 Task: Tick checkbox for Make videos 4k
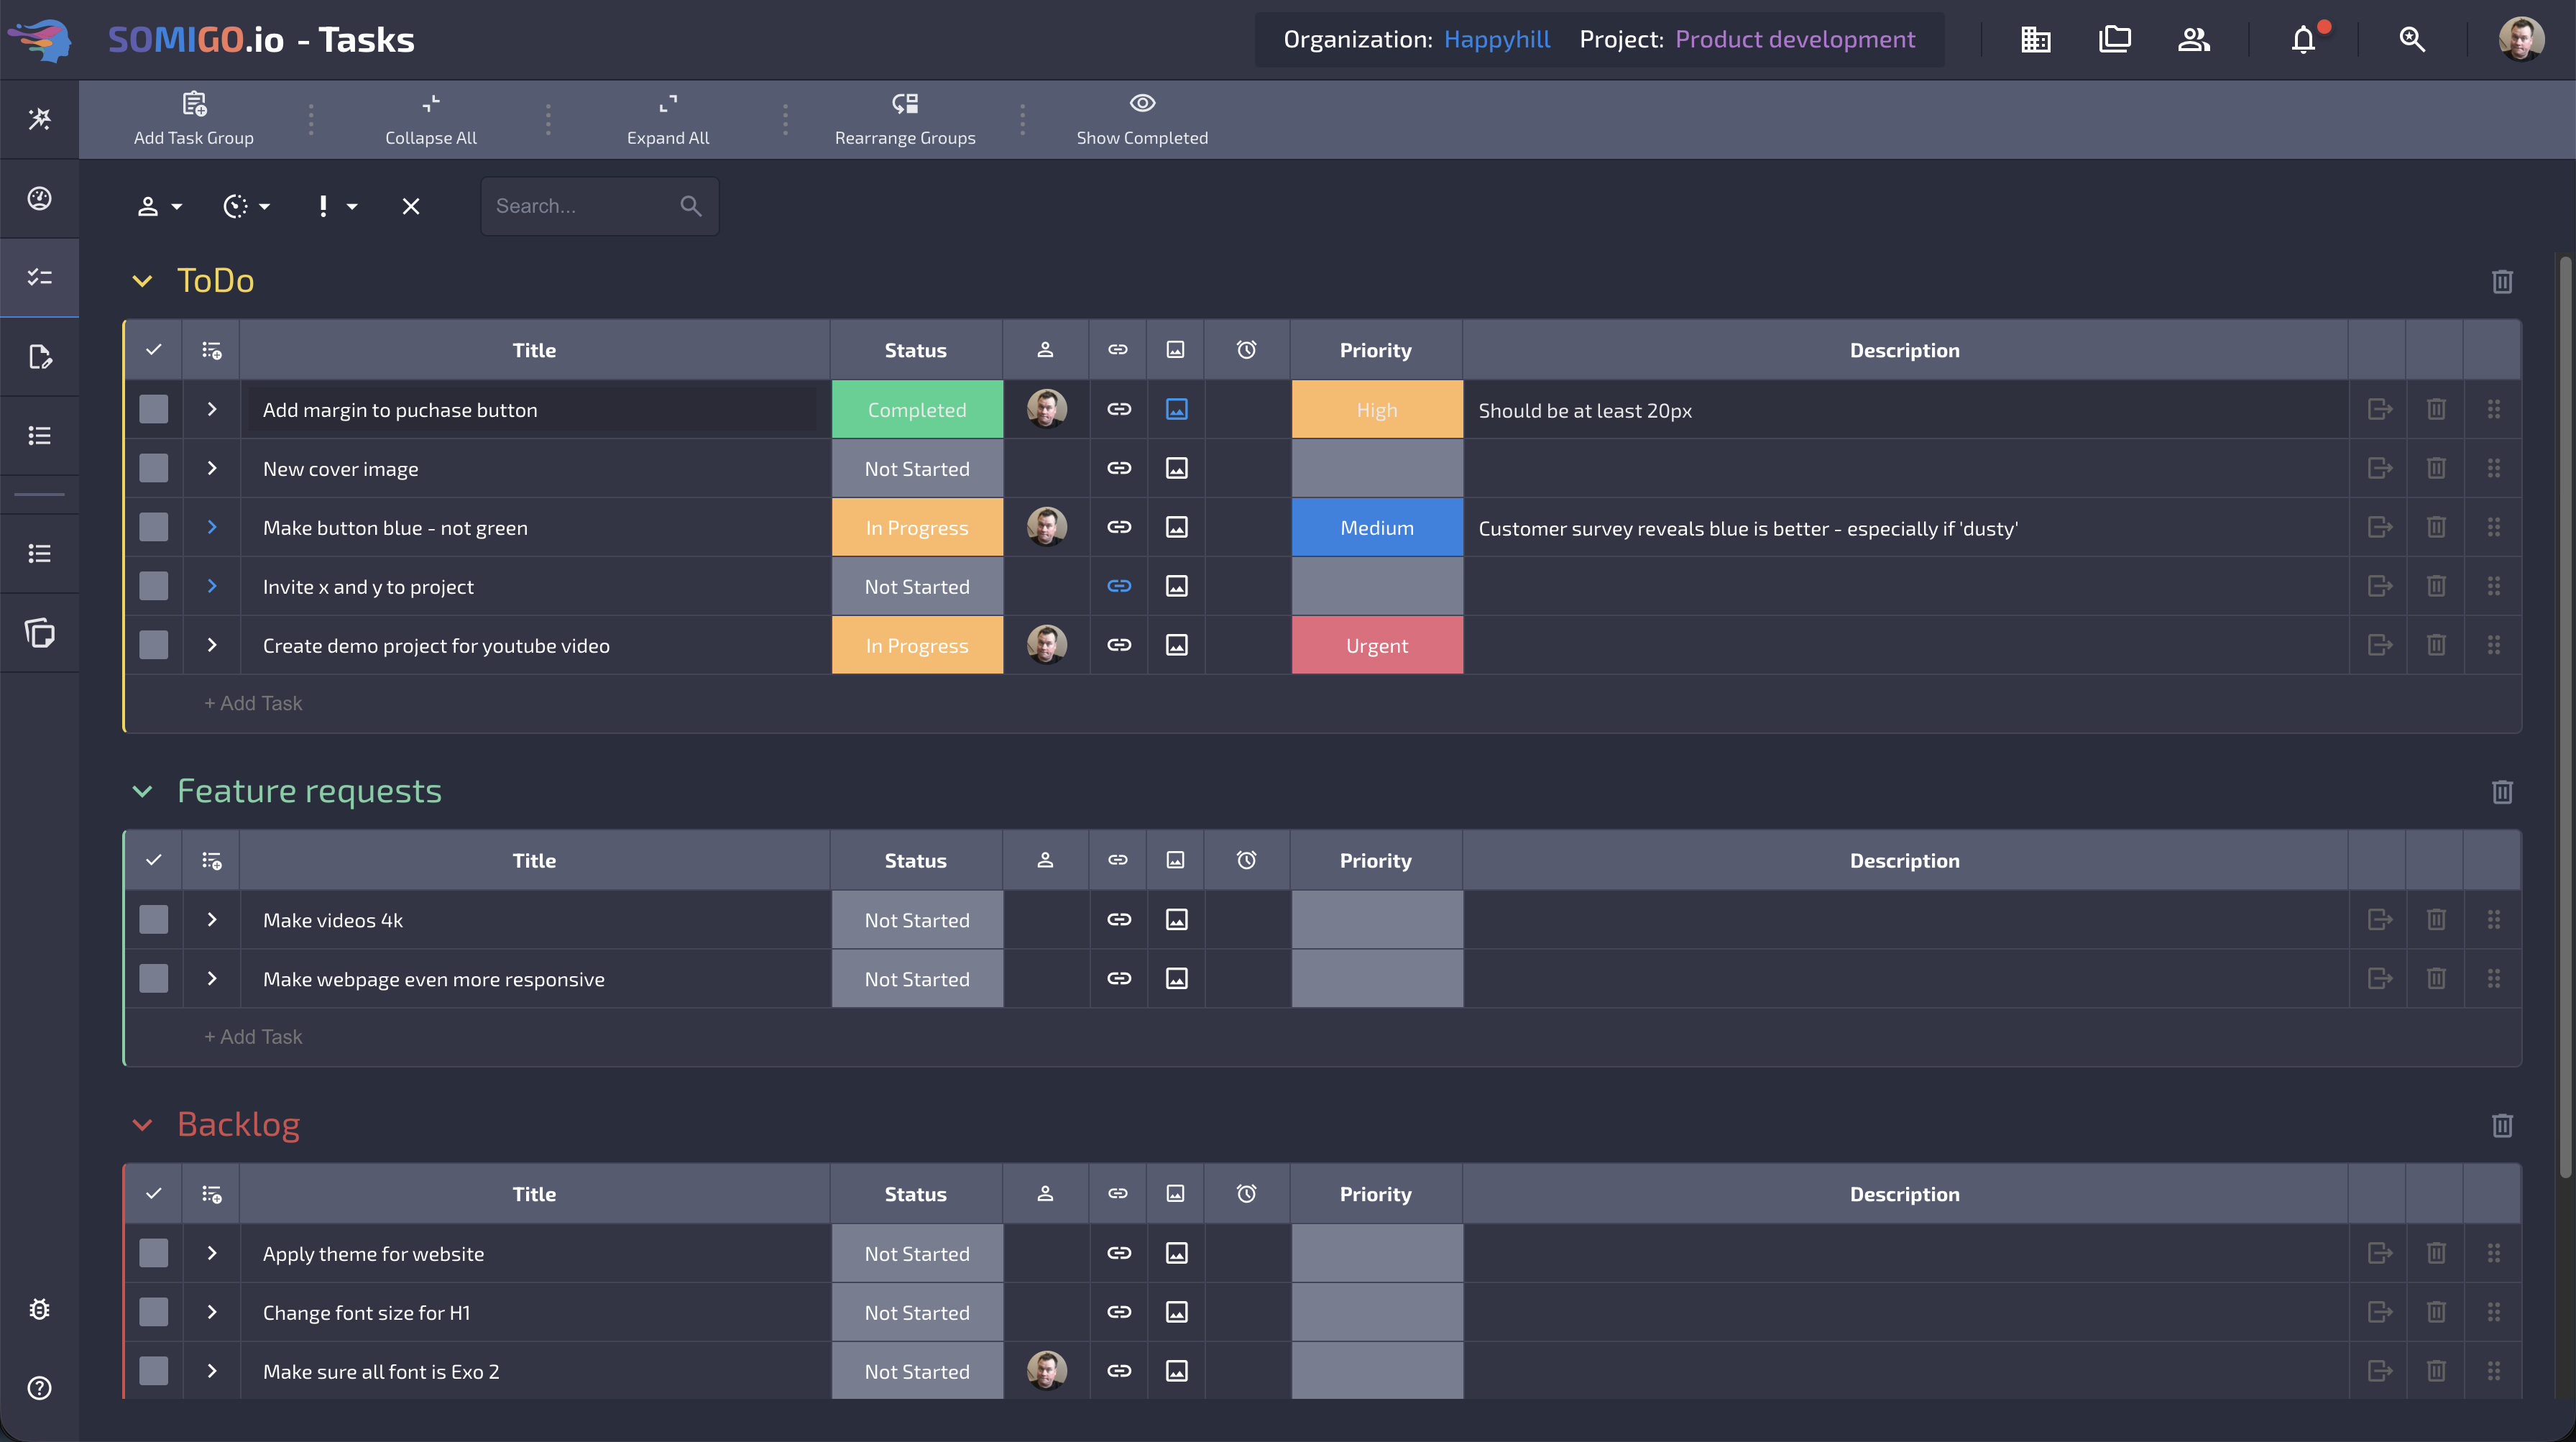click(x=154, y=919)
